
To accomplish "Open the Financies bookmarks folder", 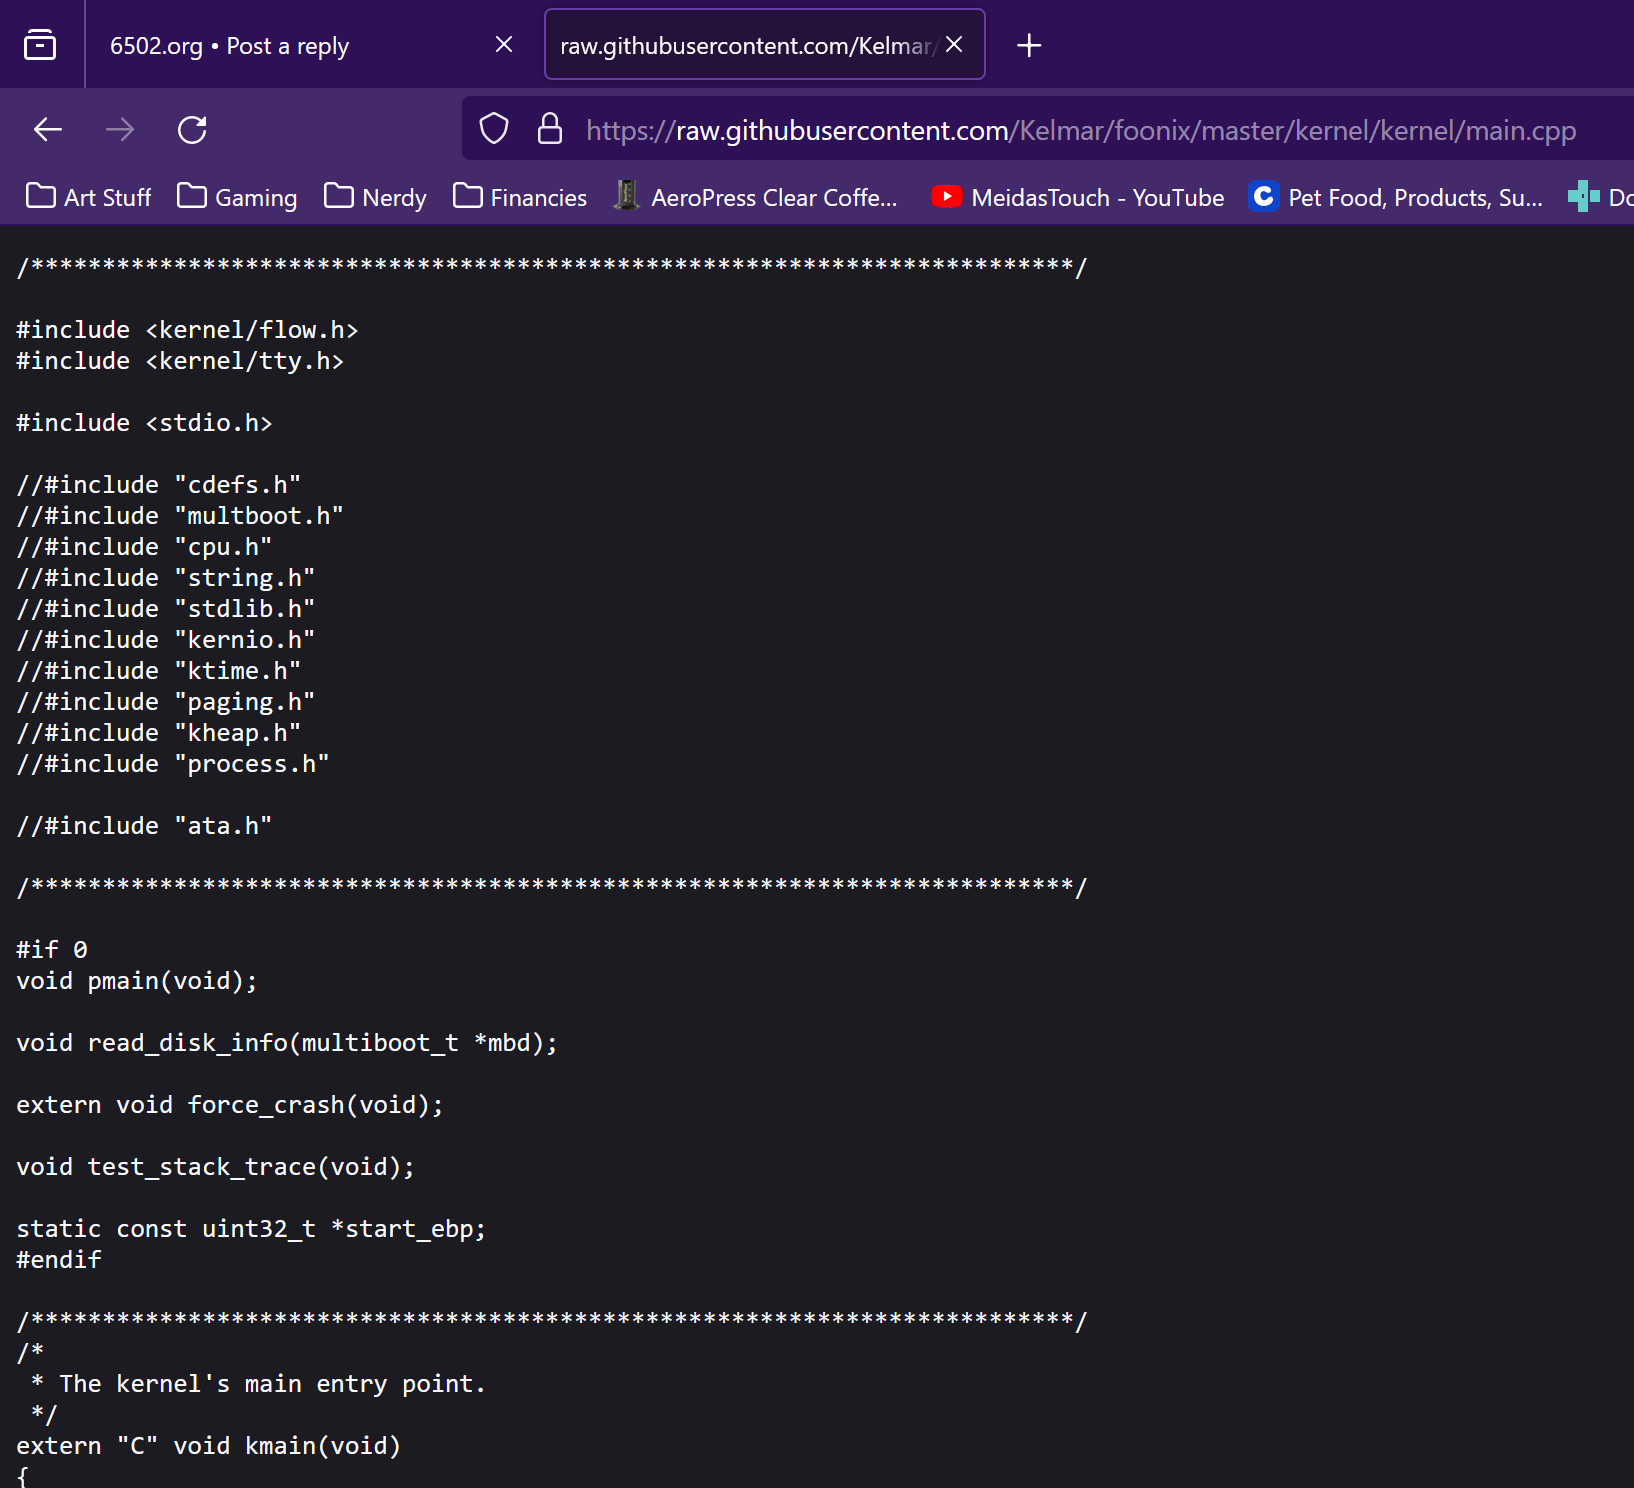I will pyautogui.click(x=520, y=197).
